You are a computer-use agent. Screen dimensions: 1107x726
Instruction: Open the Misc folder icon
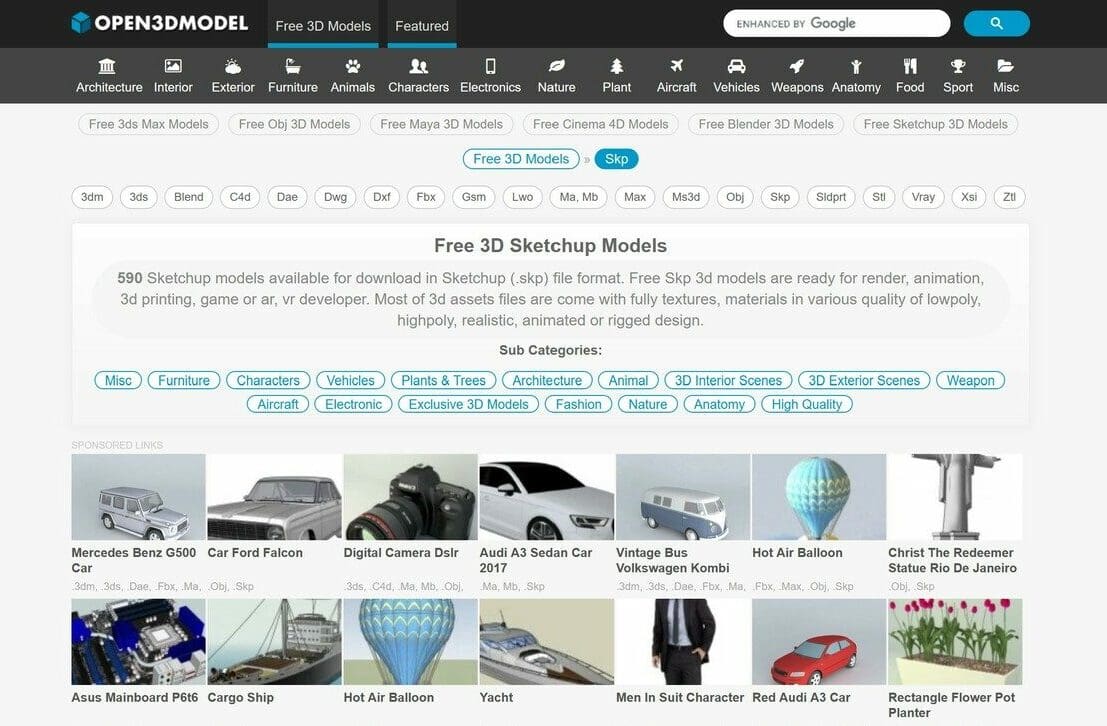[x=1005, y=66]
